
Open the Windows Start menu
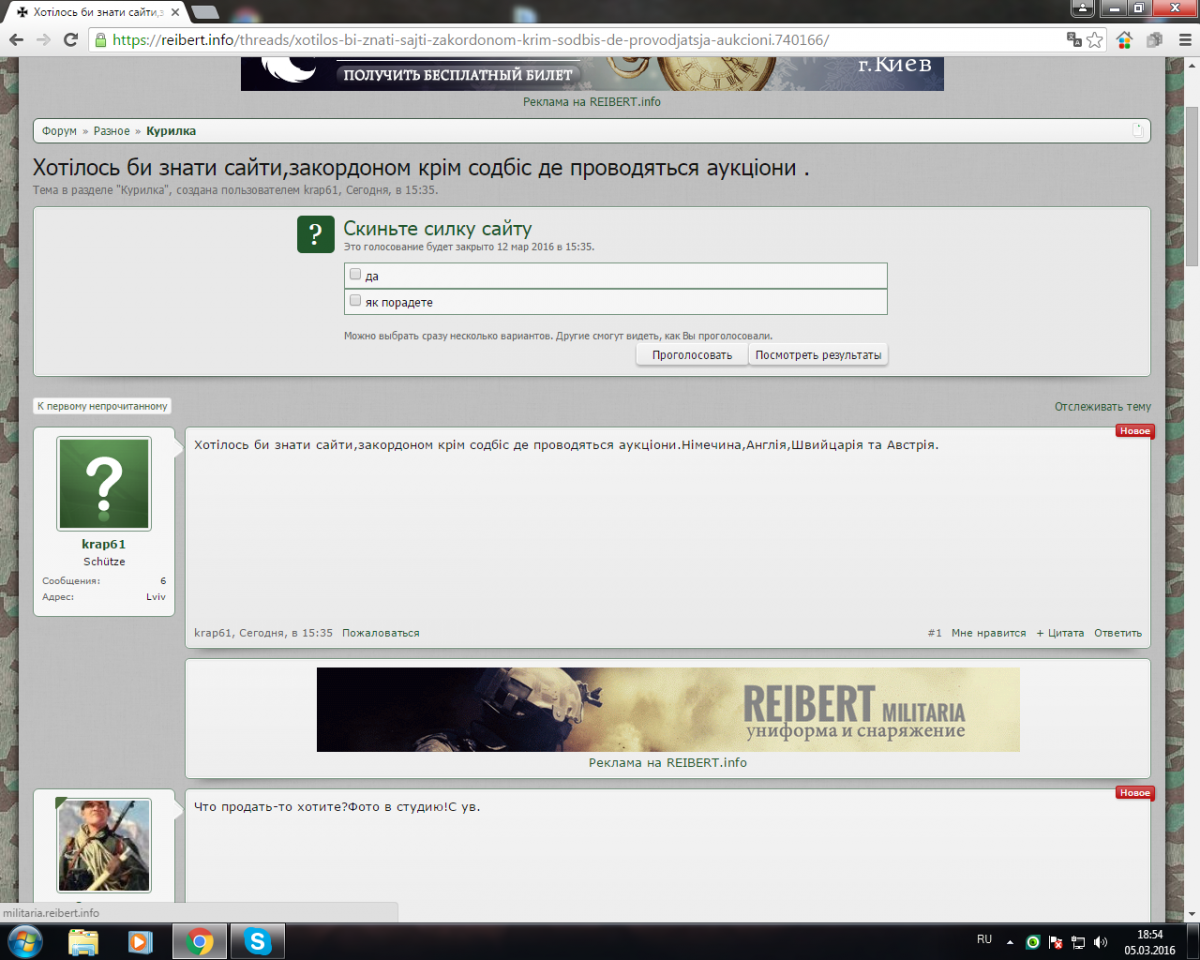24,941
